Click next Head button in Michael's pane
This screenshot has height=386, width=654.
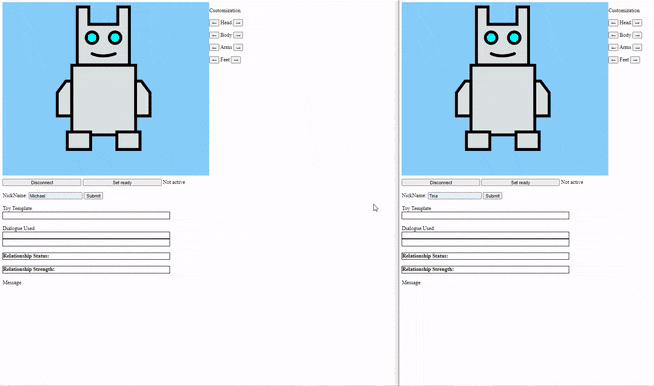point(238,23)
